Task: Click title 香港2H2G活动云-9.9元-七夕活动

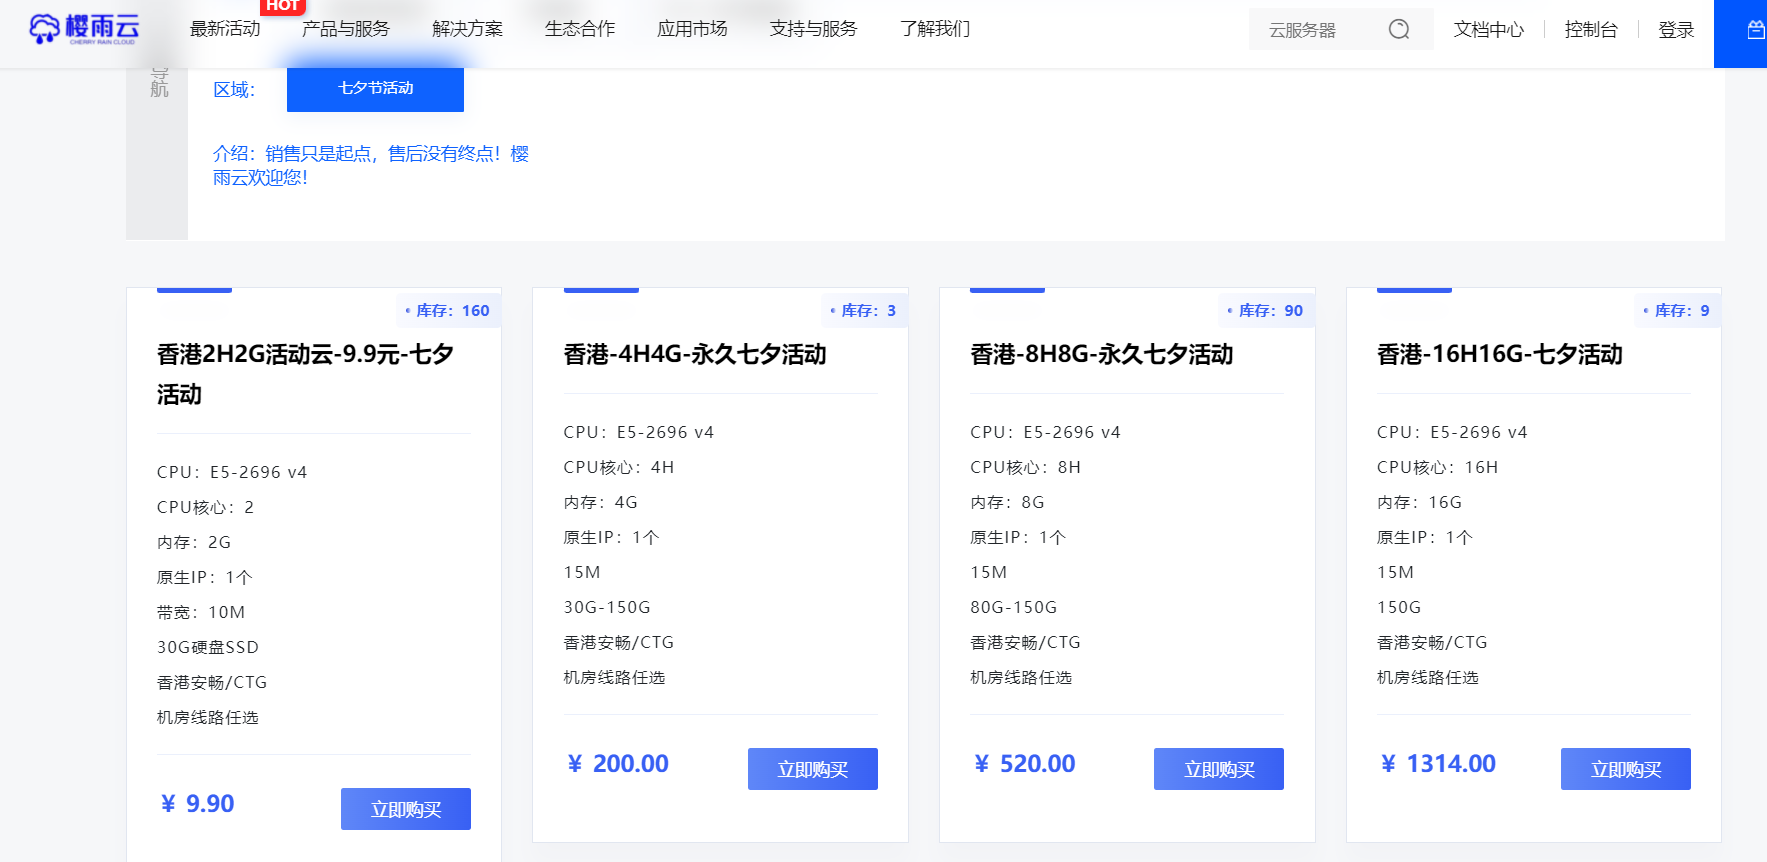Action: [x=306, y=374]
